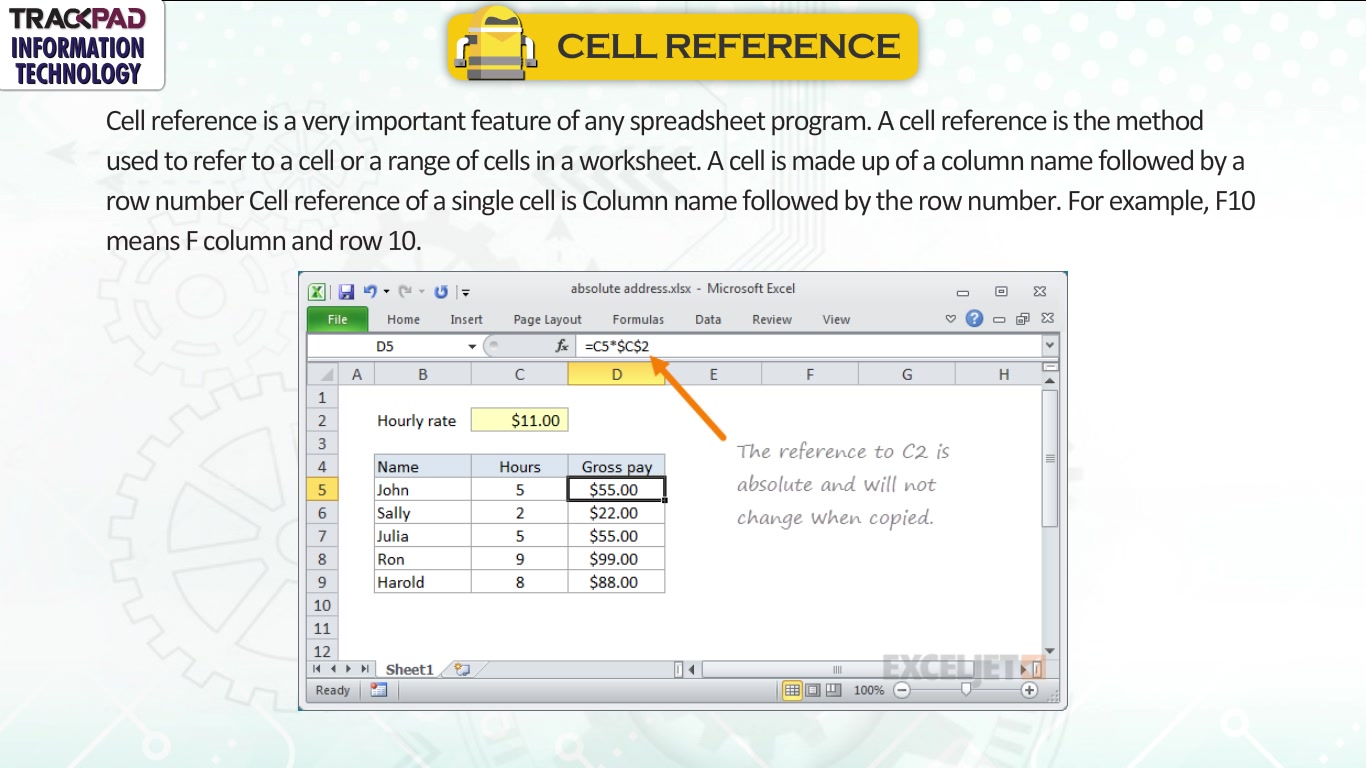Go to last sheet navigation arrow
This screenshot has width=1366, height=768.
tap(364, 669)
